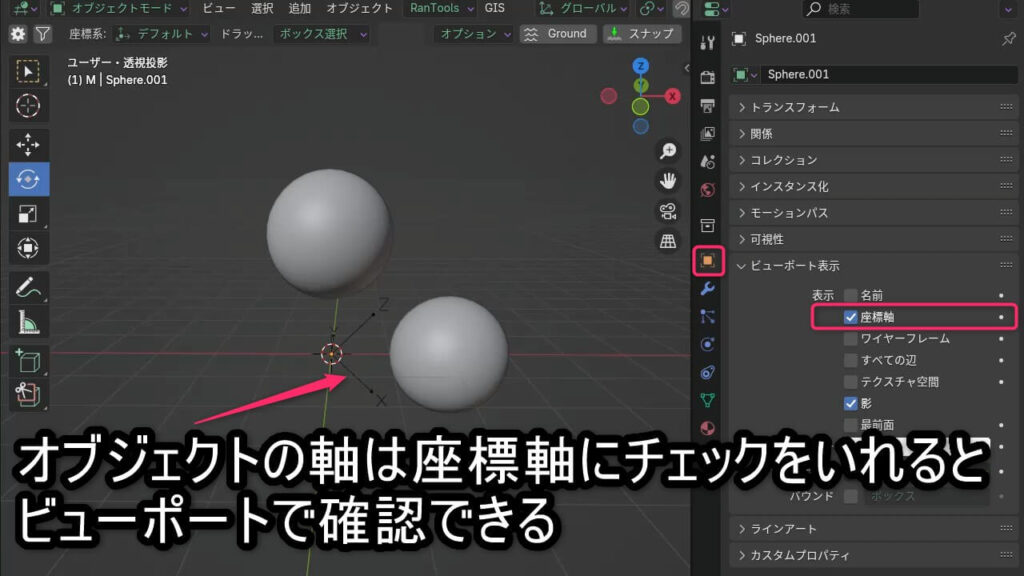The width and height of the screenshot is (1024, 576).
Task: Select the Scale tool
Action: tap(28, 214)
